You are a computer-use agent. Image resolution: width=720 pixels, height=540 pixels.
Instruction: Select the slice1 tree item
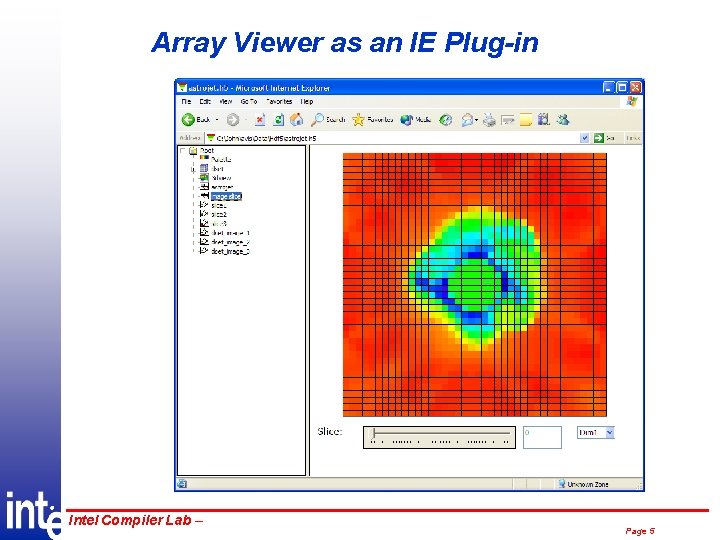(x=219, y=205)
